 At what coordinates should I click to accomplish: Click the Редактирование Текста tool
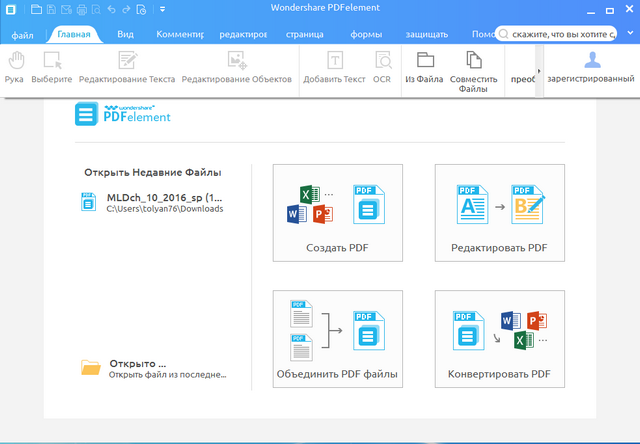[x=125, y=66]
